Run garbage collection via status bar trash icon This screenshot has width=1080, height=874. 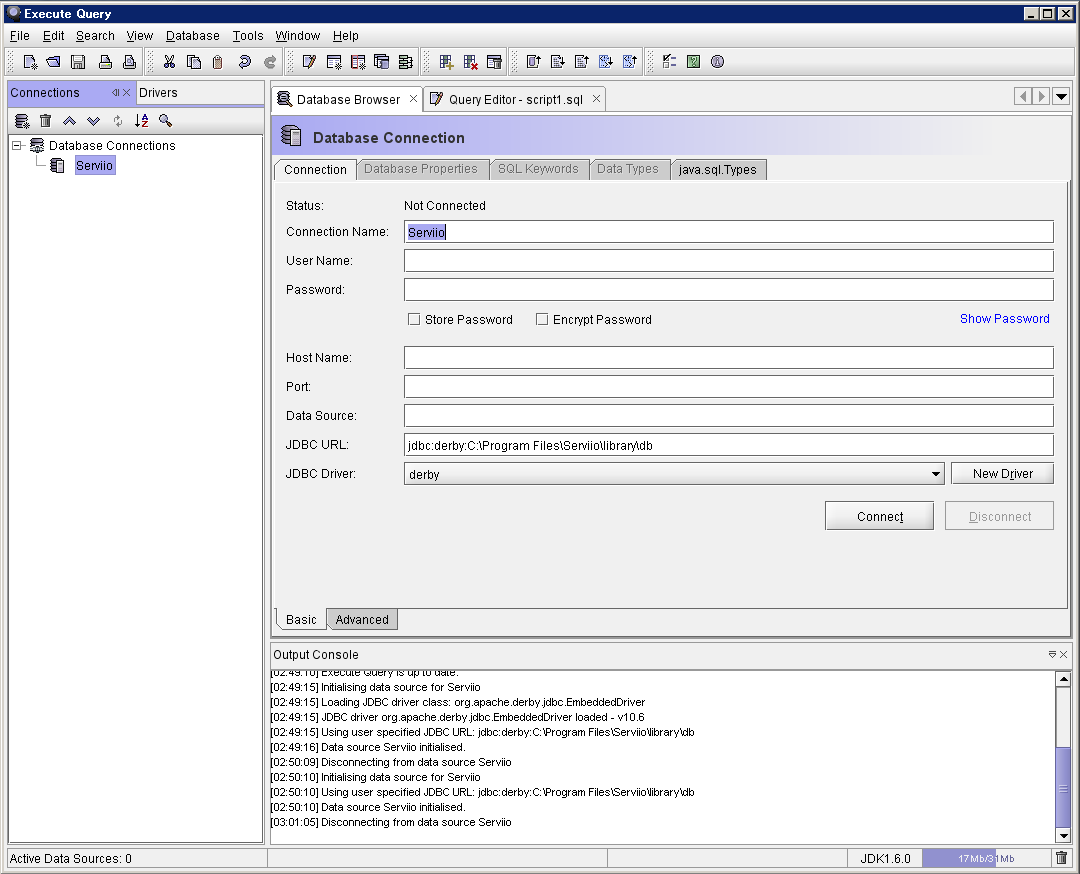1061,858
